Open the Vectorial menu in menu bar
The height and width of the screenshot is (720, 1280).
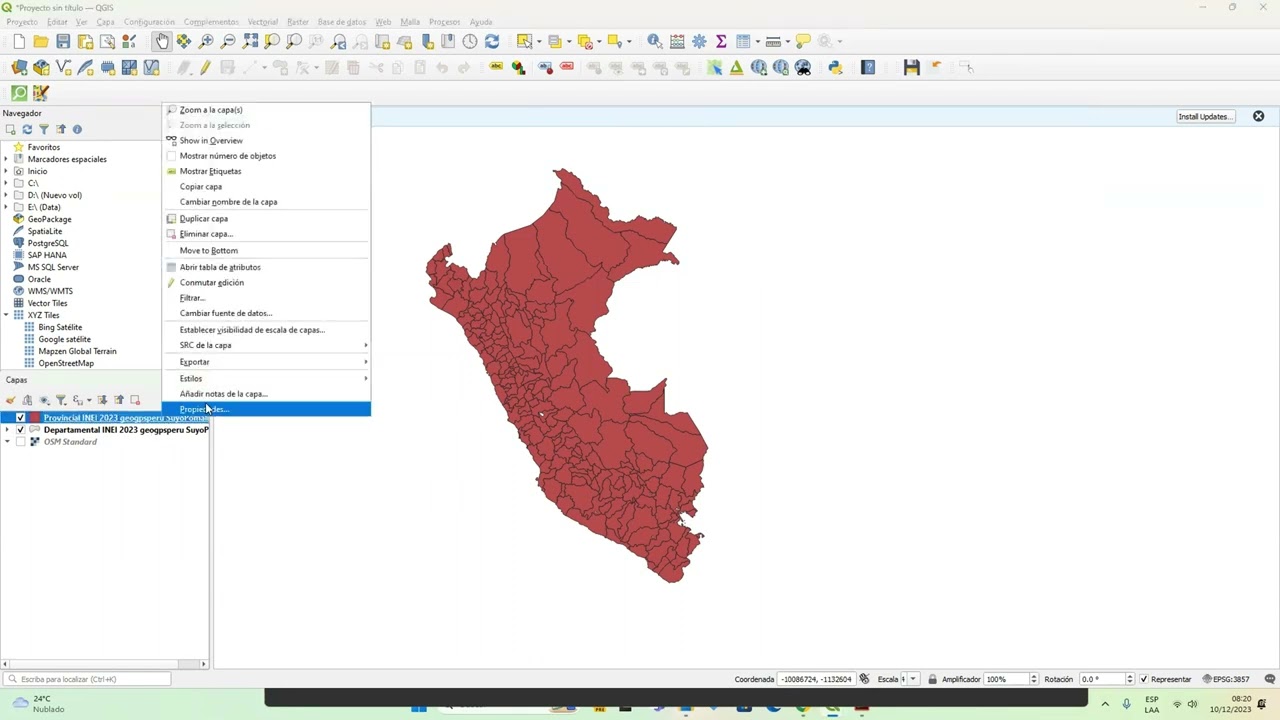click(262, 22)
